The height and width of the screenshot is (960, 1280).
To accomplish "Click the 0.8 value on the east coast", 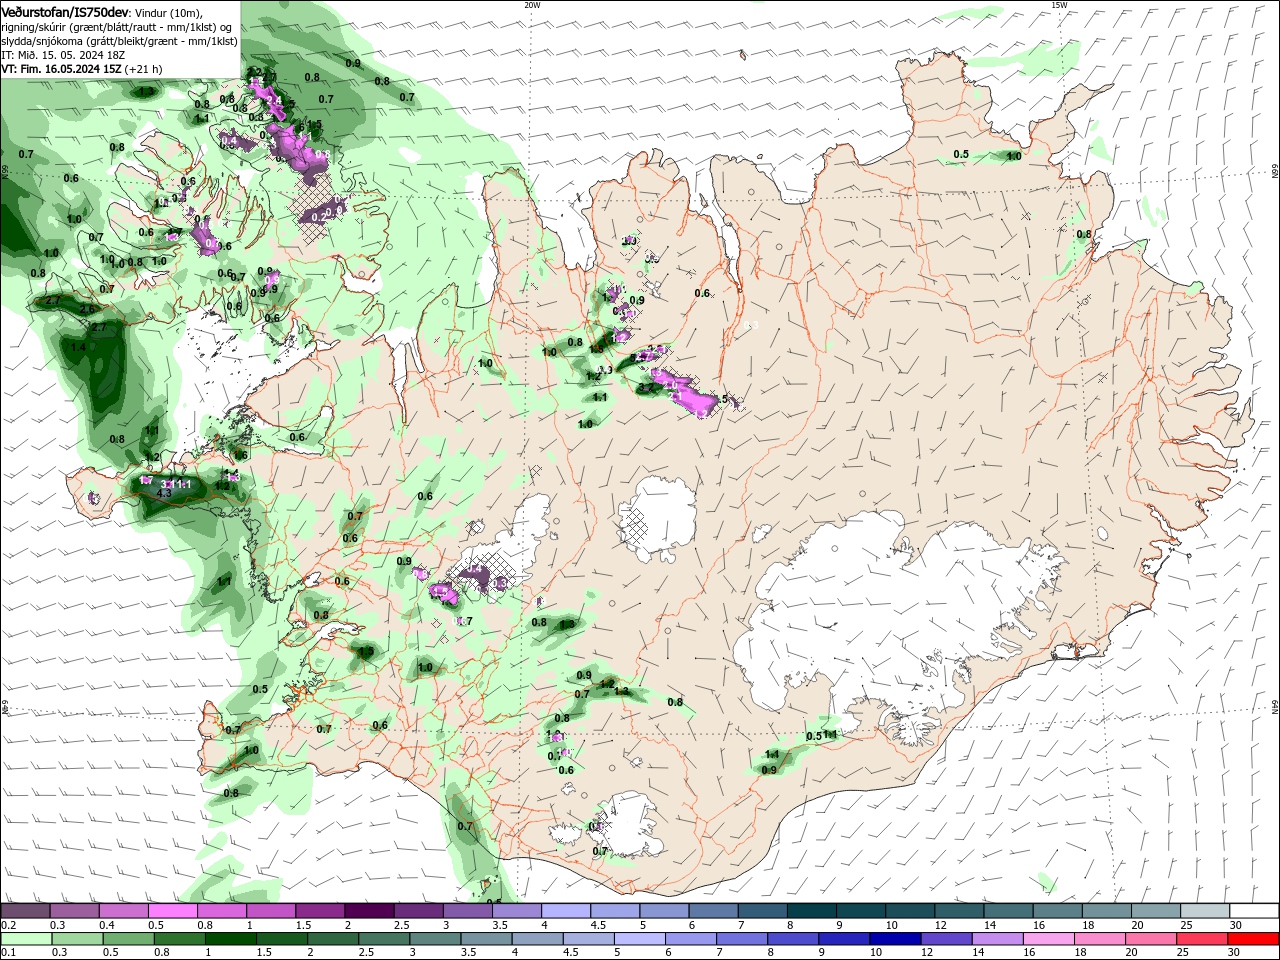I will [1083, 234].
